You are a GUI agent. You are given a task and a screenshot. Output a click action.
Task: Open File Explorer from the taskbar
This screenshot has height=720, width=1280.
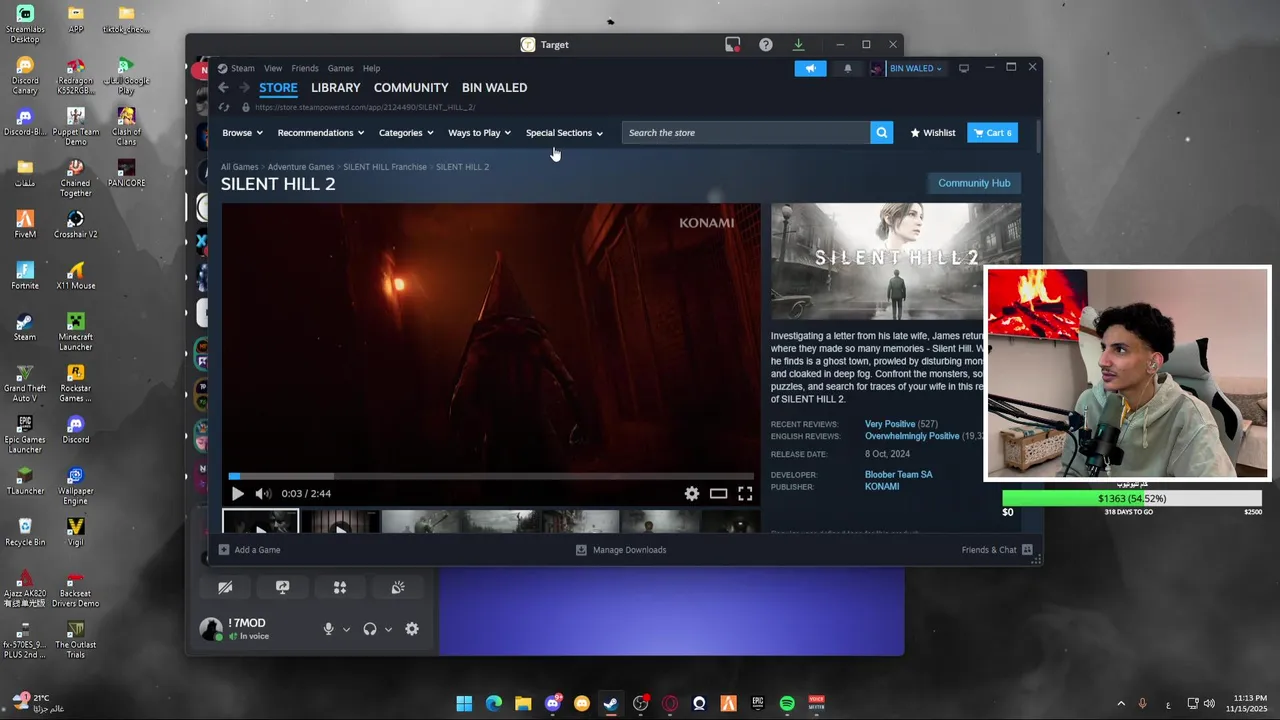click(x=523, y=704)
